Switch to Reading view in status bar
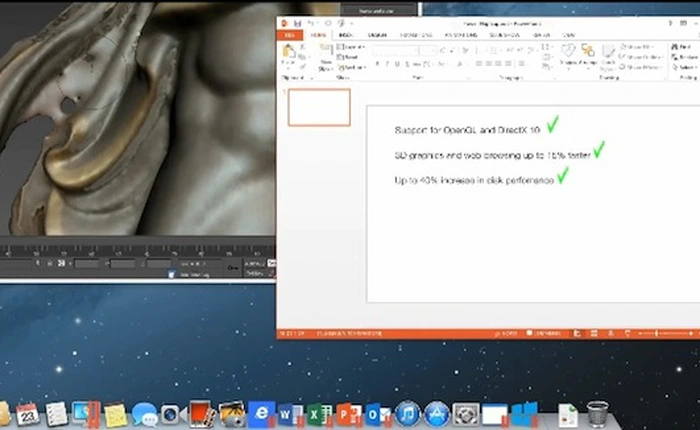The height and width of the screenshot is (430, 700). point(611,333)
